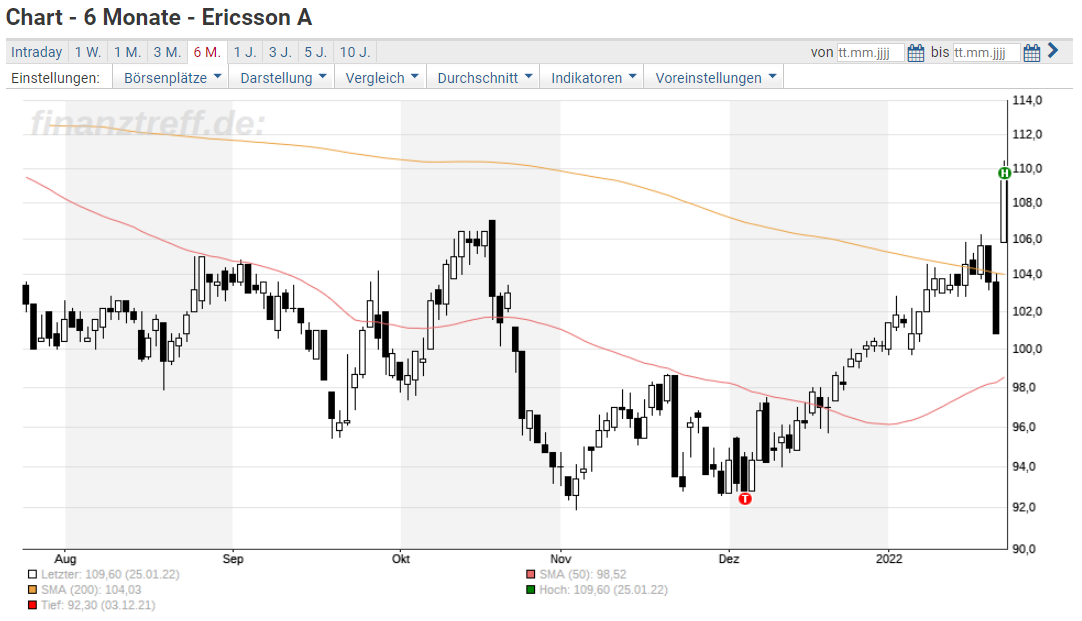Click the 112,0 price axis label

[x=1027, y=135]
